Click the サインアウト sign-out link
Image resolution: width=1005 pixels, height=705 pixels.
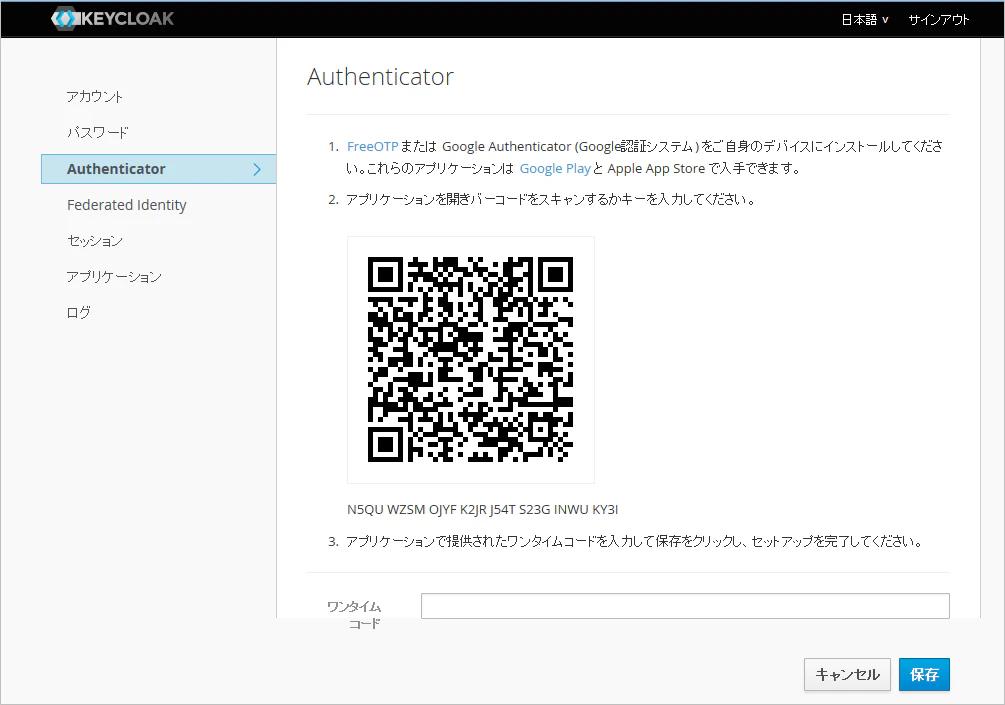click(938, 20)
